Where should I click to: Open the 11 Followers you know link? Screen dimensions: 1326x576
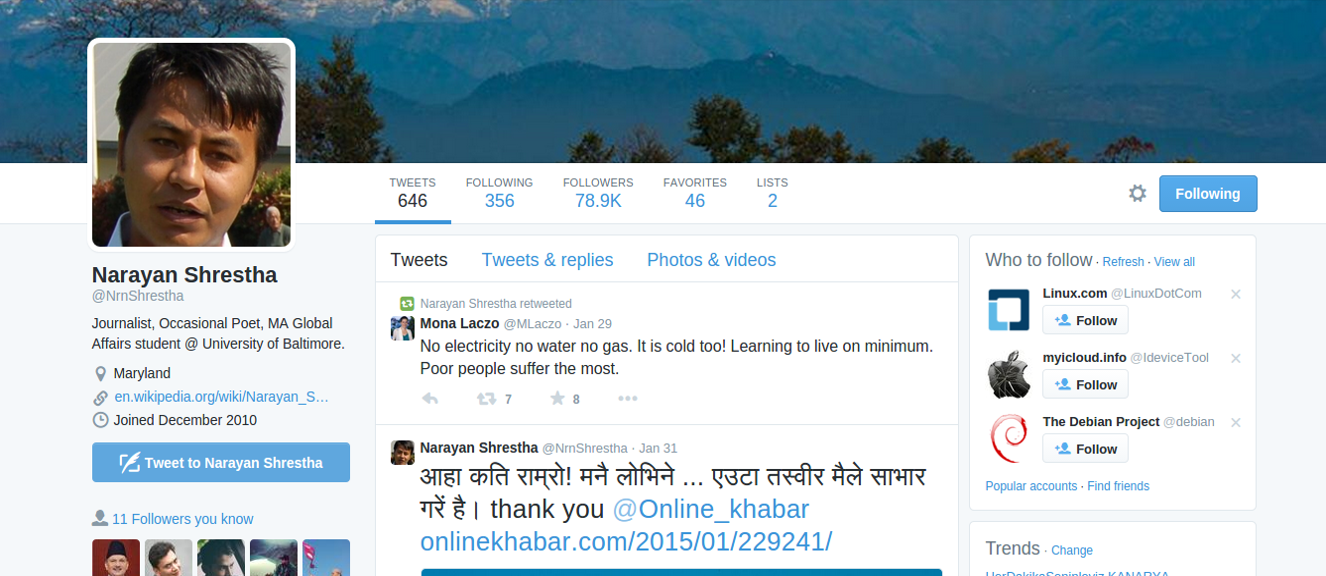click(182, 519)
